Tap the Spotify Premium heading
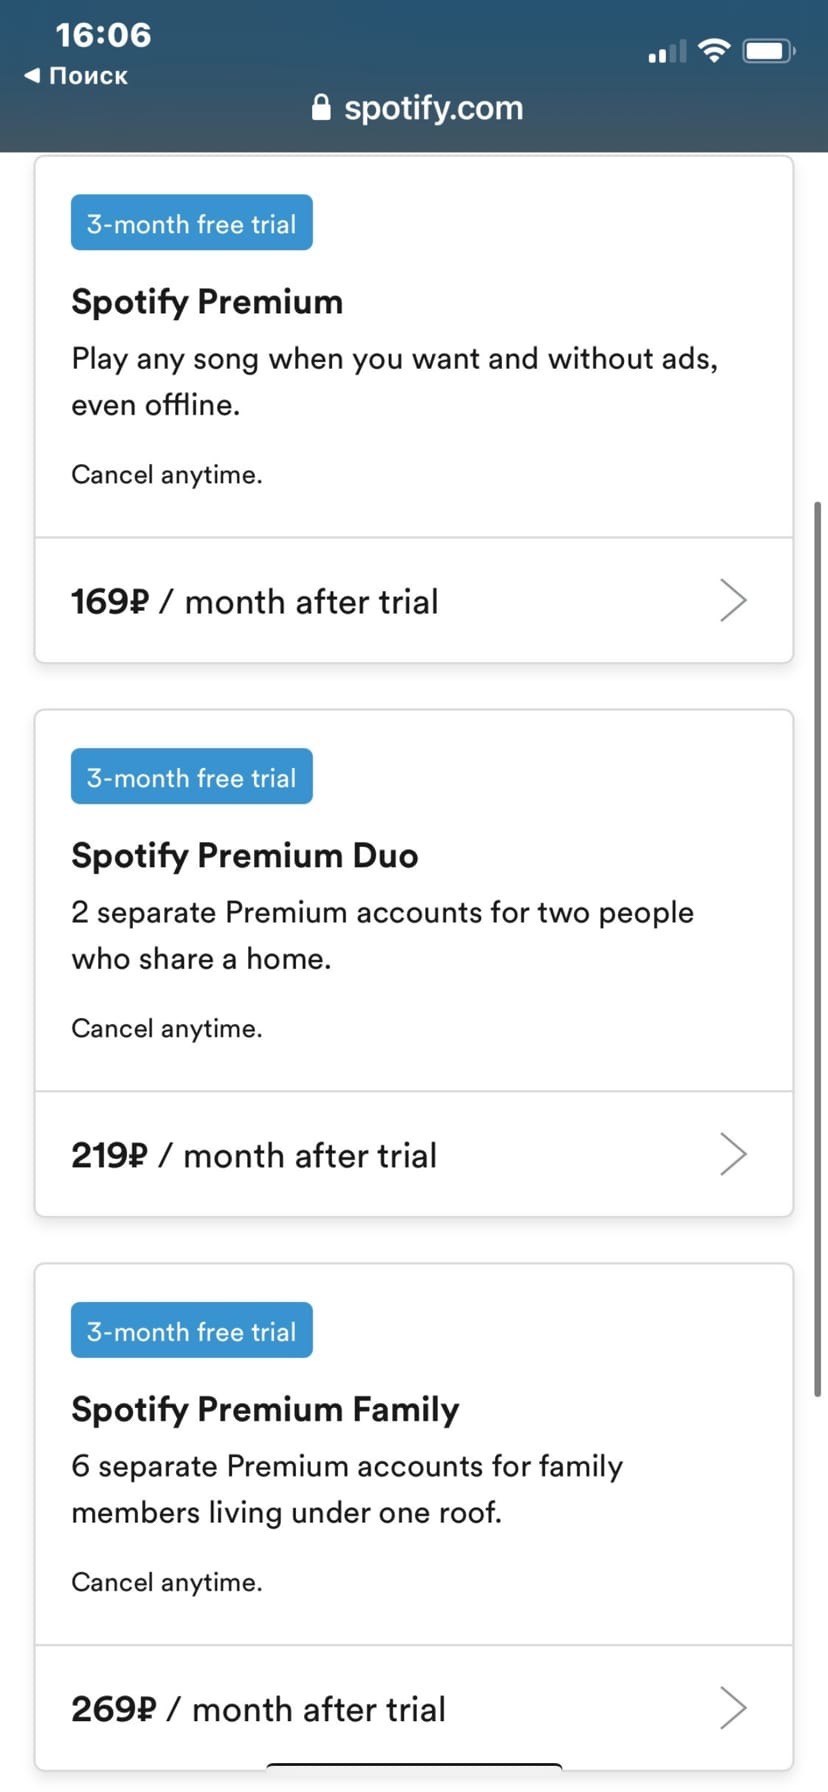Viewport: 828px width, 1792px height. point(207,302)
